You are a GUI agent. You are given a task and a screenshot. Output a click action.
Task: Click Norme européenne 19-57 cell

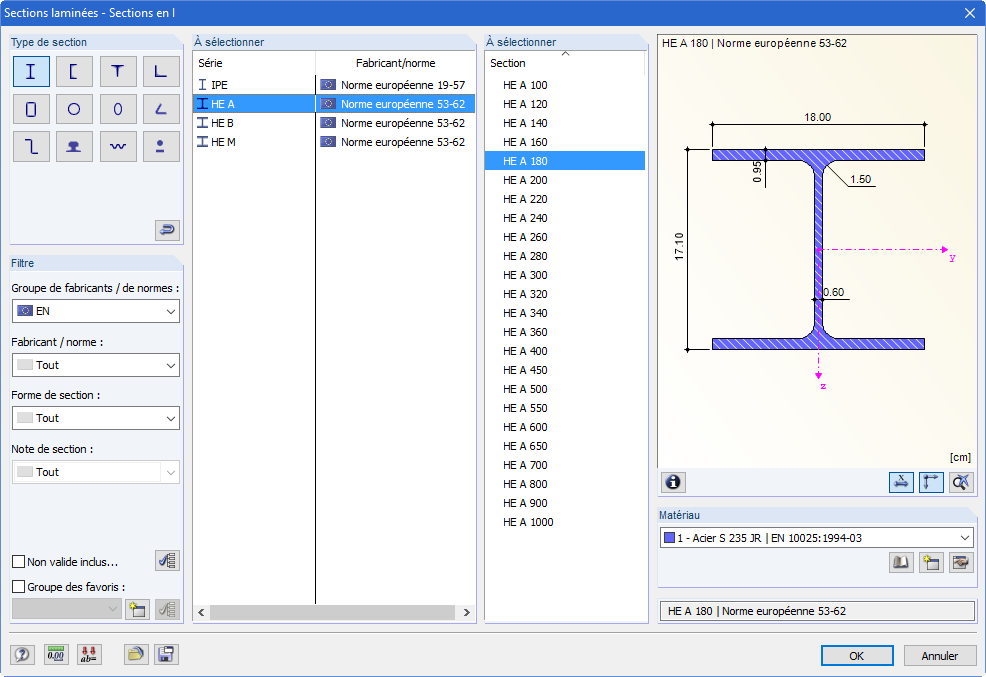coord(396,85)
